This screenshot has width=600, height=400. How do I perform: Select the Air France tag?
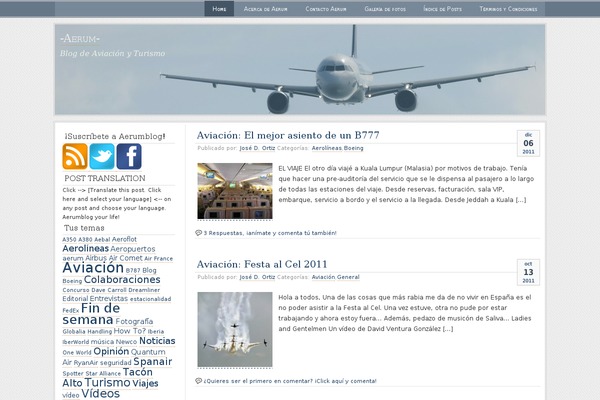tap(158, 259)
